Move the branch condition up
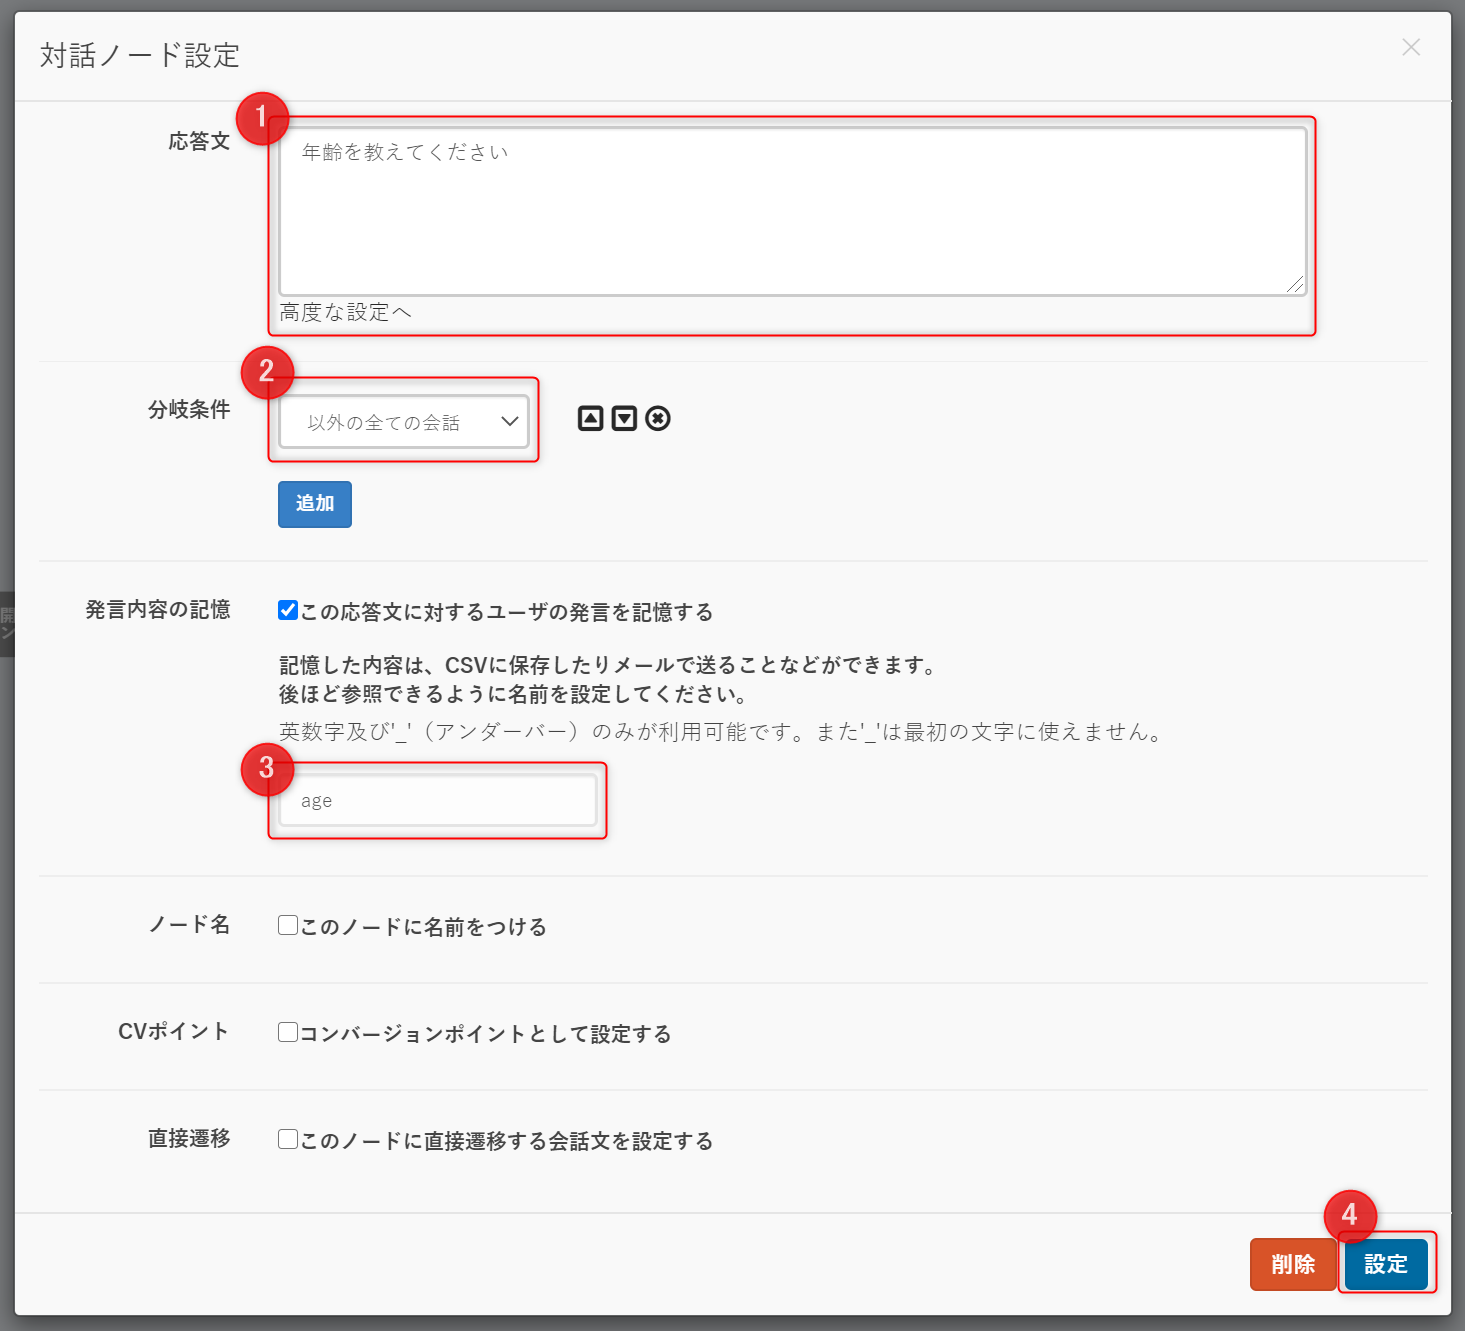The width and height of the screenshot is (1465, 1331). click(590, 418)
